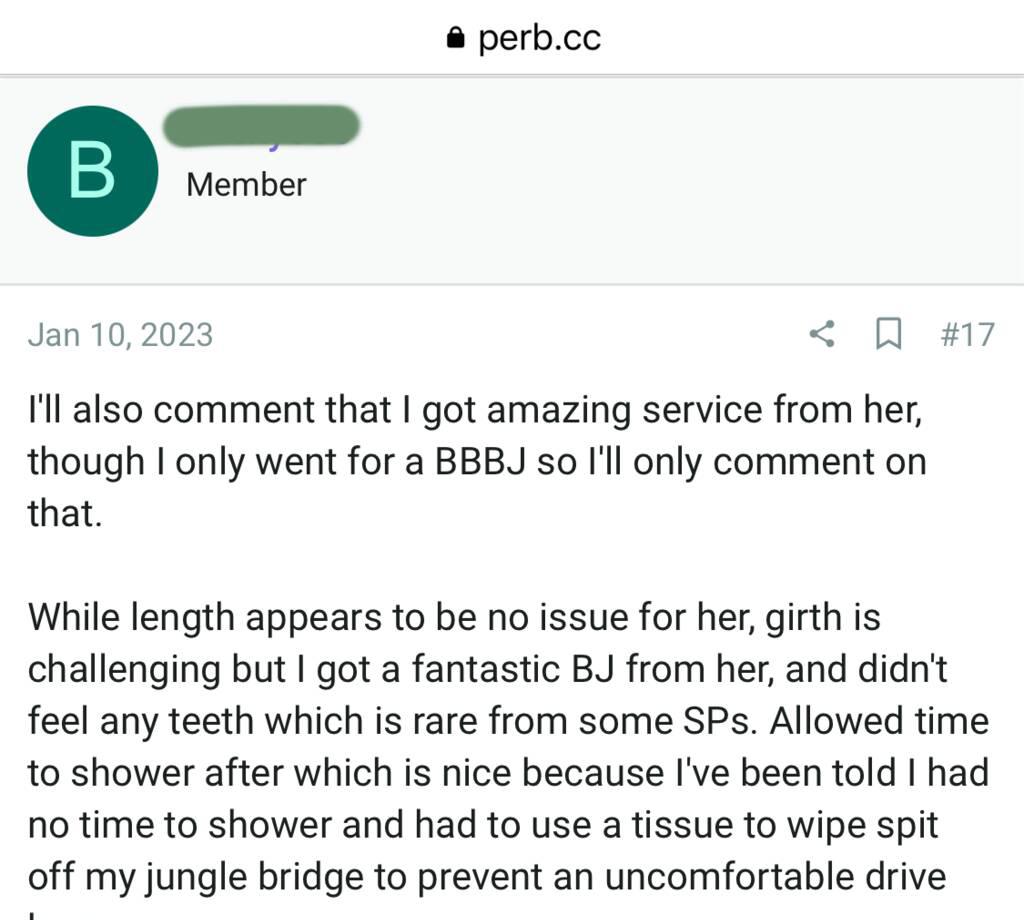1024x920 pixels.
Task: Click the word "that." ending the first paragraph
Action: (x=65, y=513)
